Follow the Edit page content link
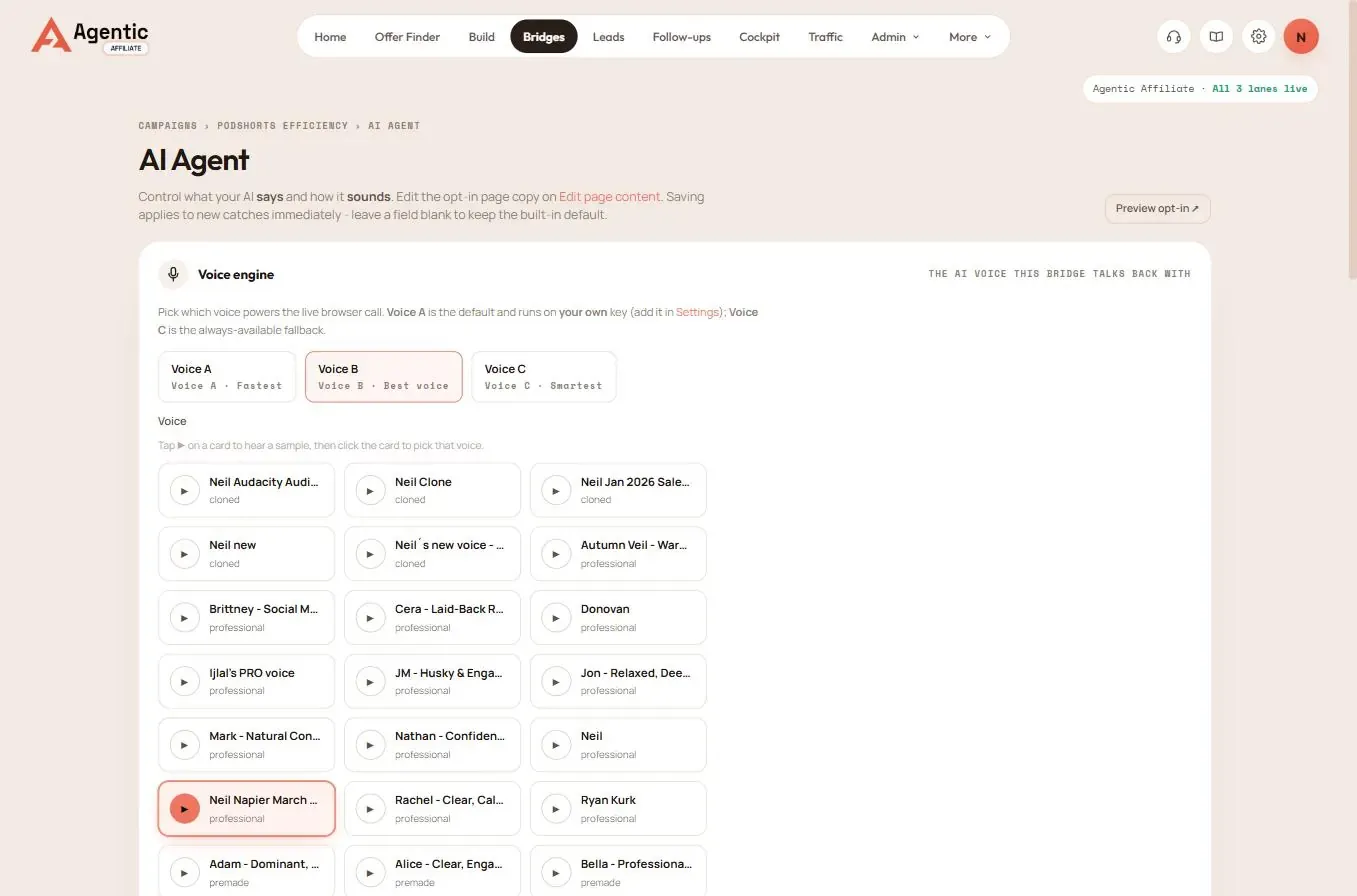The width and height of the screenshot is (1357, 896). 609,197
